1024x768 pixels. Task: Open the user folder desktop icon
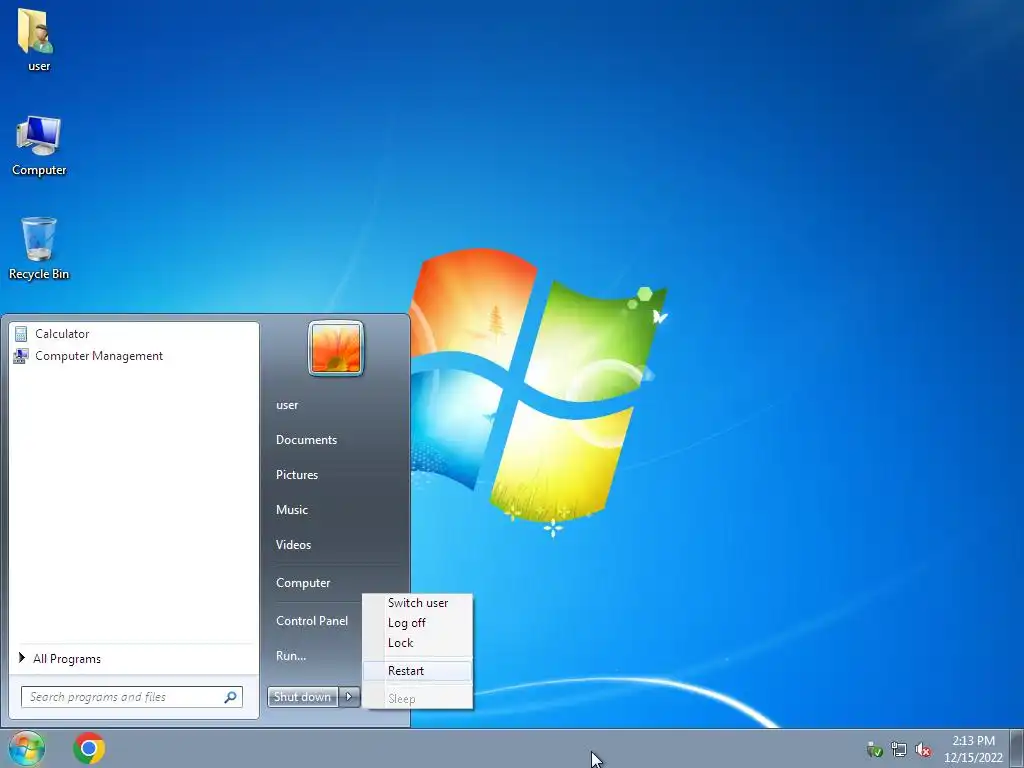click(38, 40)
